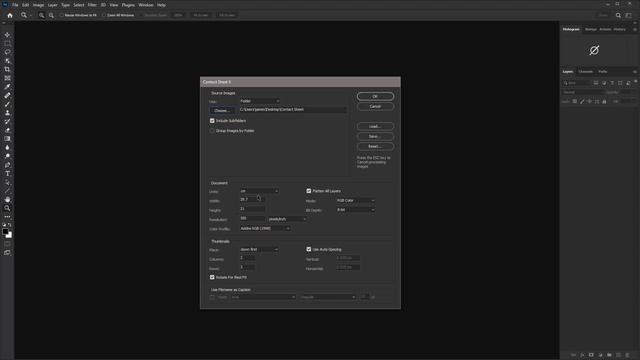The height and width of the screenshot is (360, 640).
Task: Select the Blur tool
Action: click(7, 147)
